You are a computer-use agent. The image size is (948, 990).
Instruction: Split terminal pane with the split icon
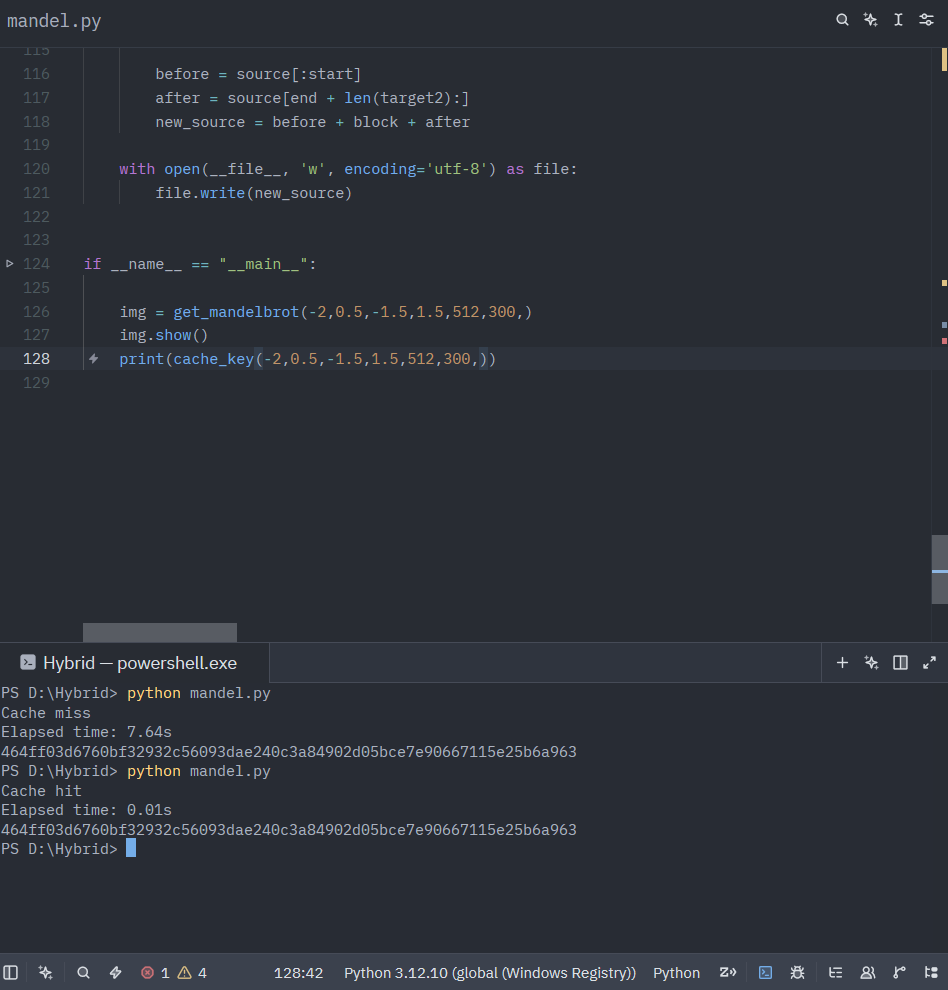[900, 663]
